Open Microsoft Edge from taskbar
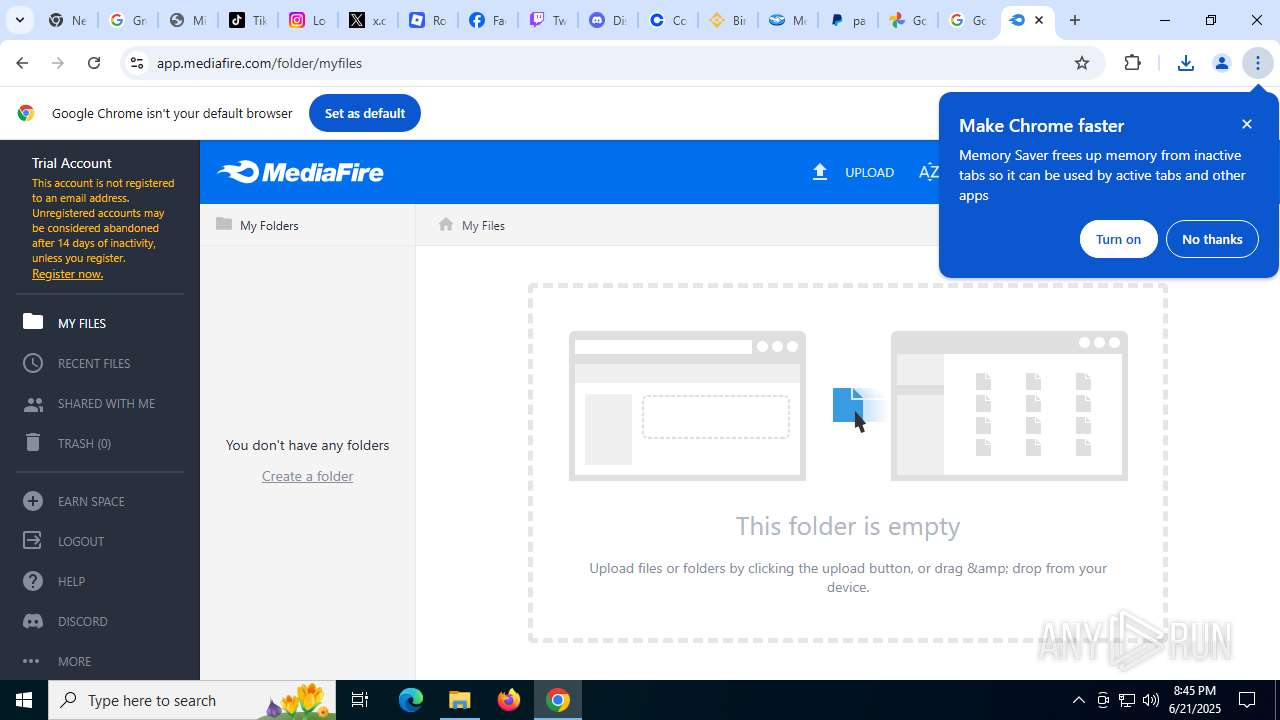The width and height of the screenshot is (1280, 720). click(411, 700)
